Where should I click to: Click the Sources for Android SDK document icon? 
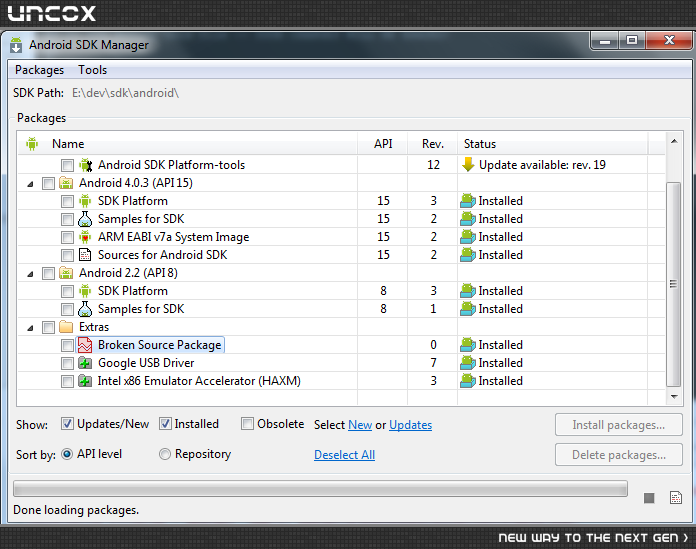click(x=85, y=255)
